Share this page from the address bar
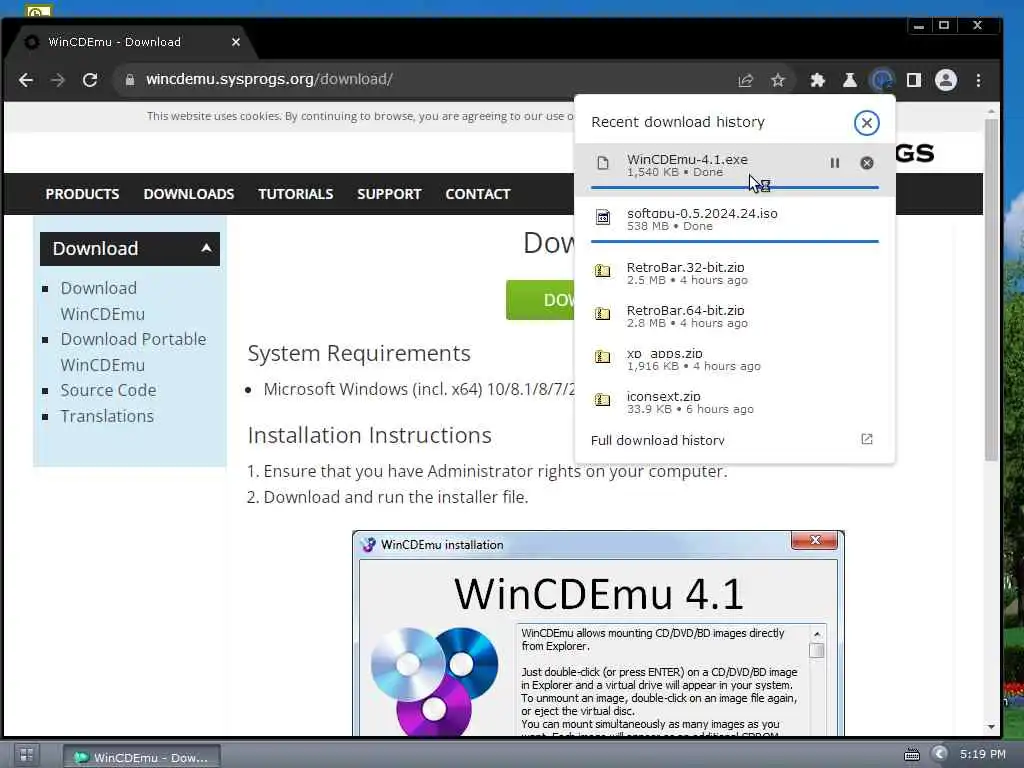The image size is (1024, 768). click(745, 80)
